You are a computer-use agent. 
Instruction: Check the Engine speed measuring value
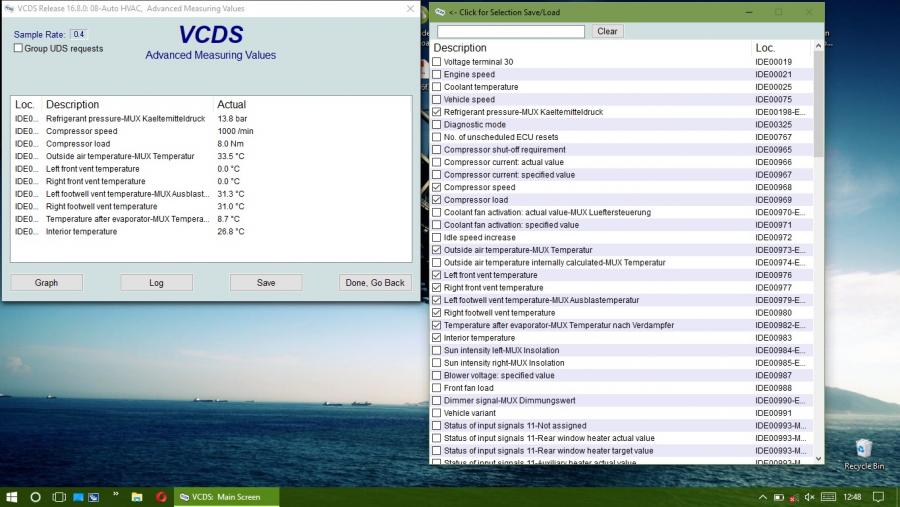point(437,75)
